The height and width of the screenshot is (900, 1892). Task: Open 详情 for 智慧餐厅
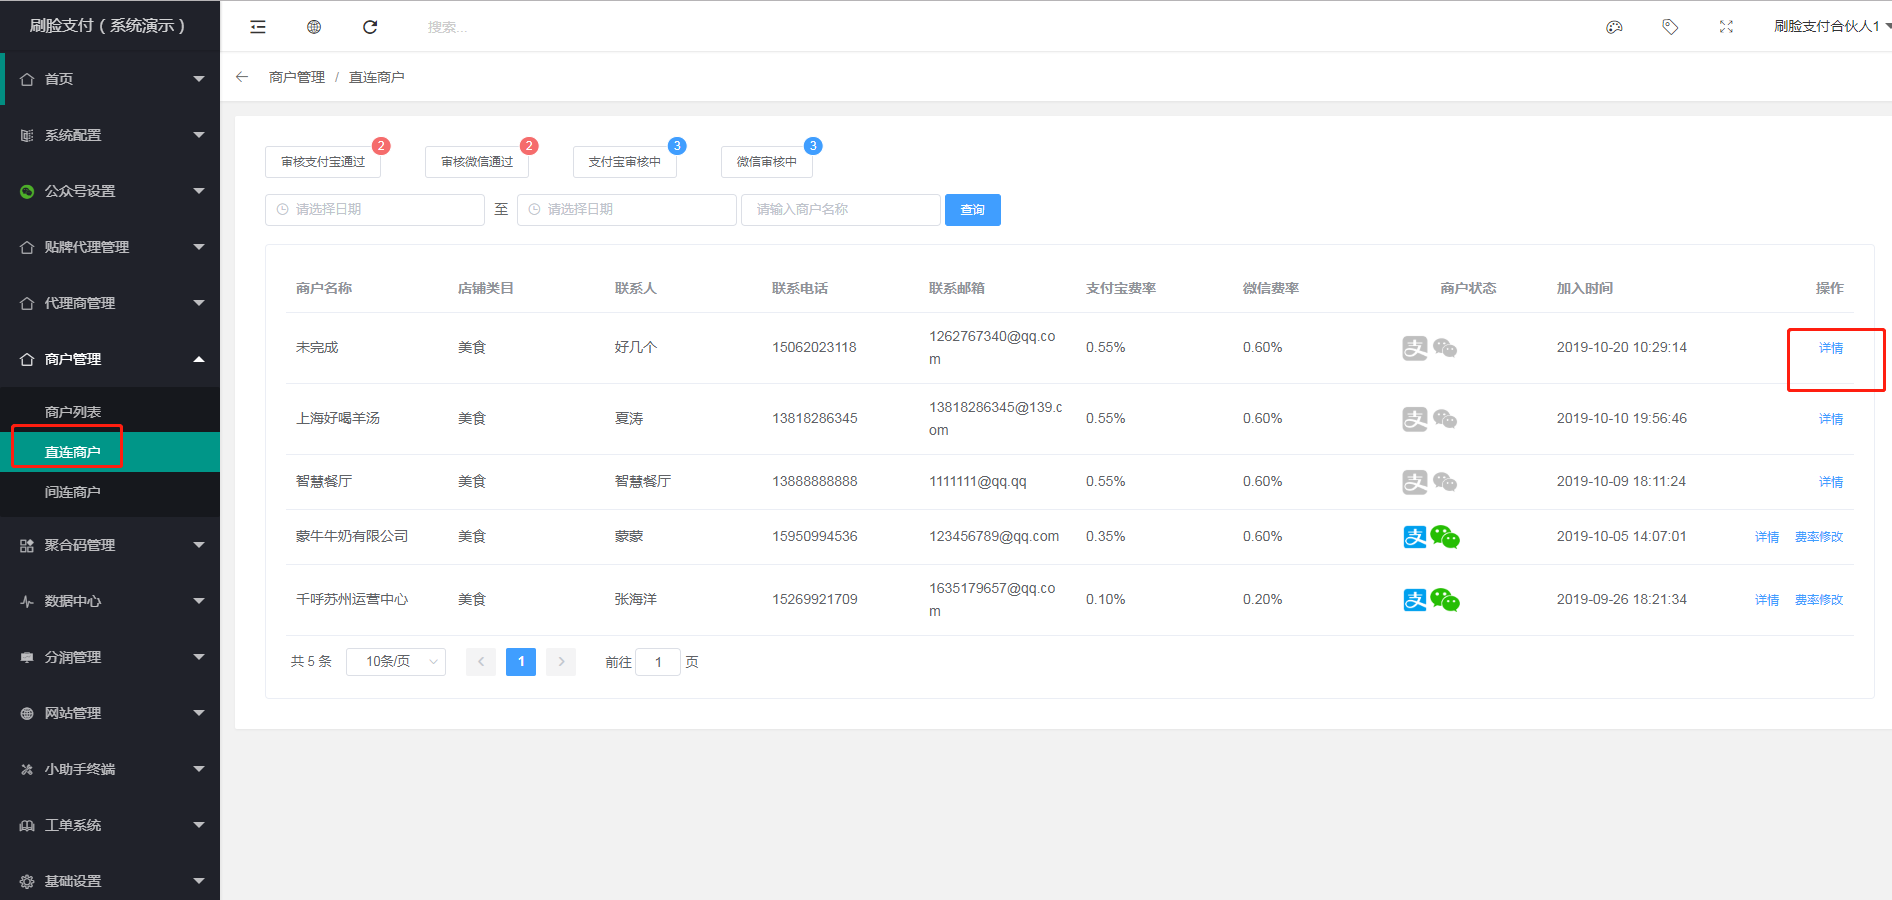click(x=1831, y=482)
